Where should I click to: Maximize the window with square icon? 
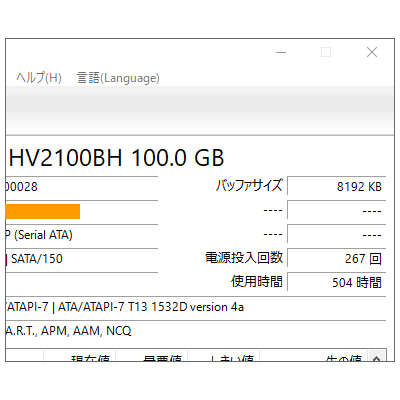326,52
